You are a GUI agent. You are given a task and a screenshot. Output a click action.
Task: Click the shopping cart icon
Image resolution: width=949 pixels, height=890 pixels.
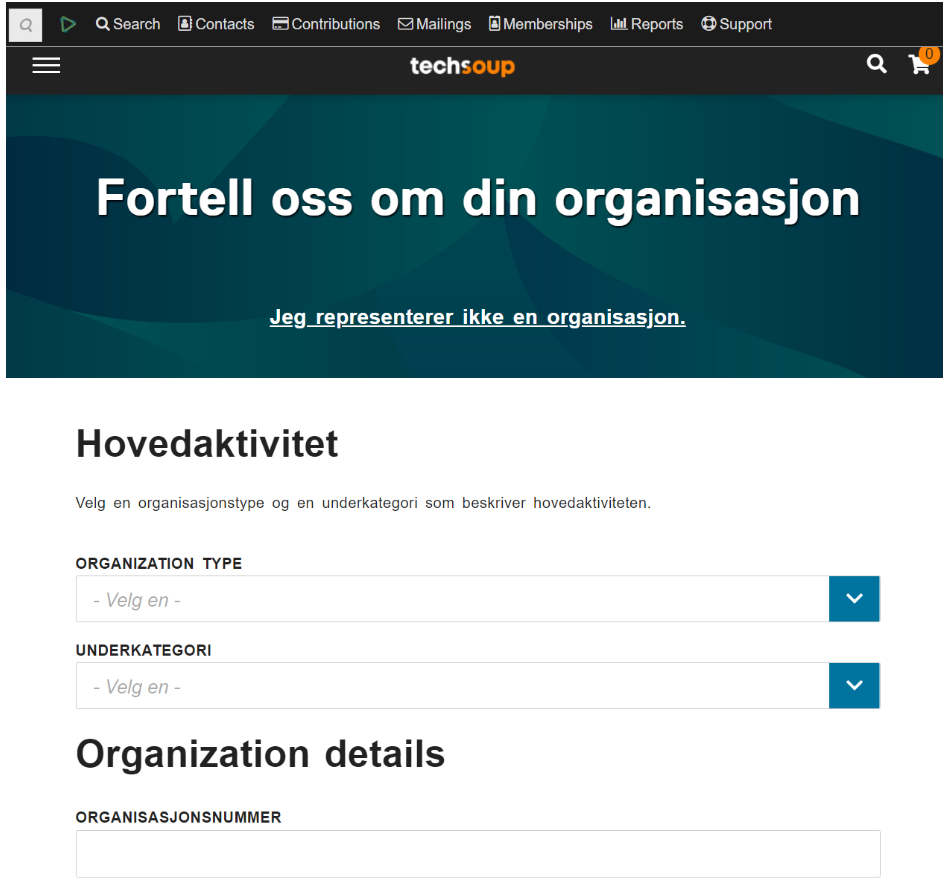pyautogui.click(x=919, y=65)
